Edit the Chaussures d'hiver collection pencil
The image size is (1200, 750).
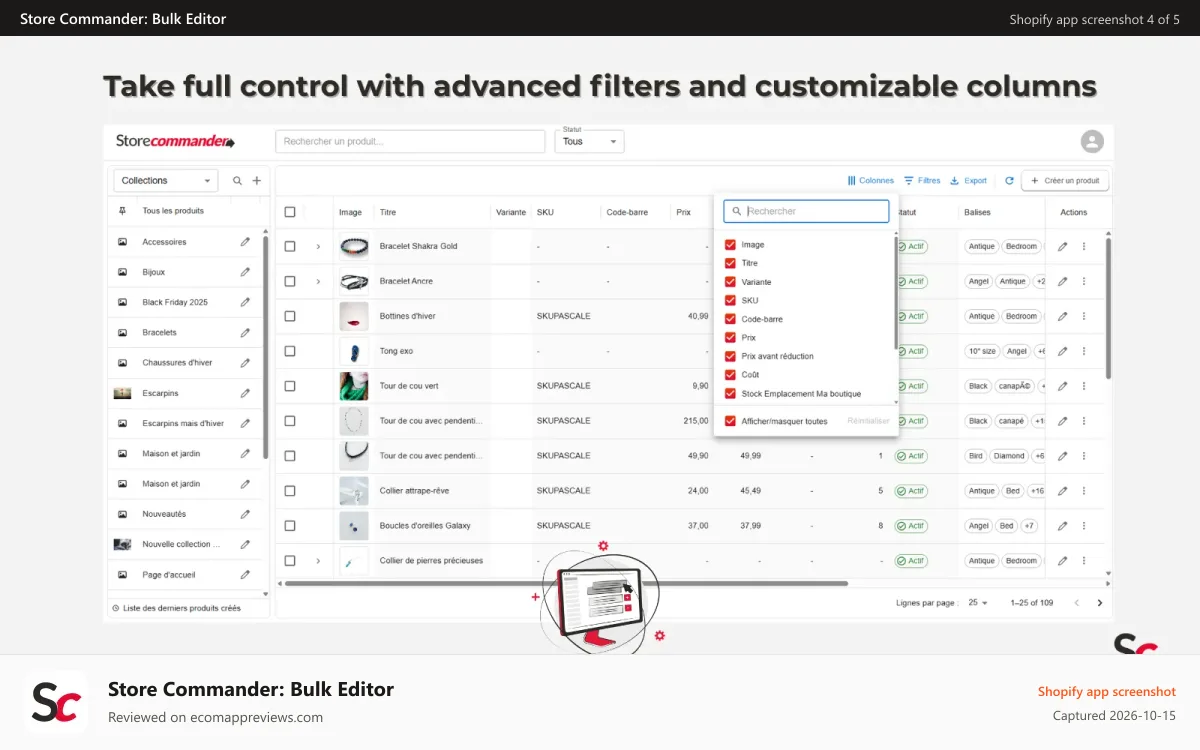coord(245,363)
